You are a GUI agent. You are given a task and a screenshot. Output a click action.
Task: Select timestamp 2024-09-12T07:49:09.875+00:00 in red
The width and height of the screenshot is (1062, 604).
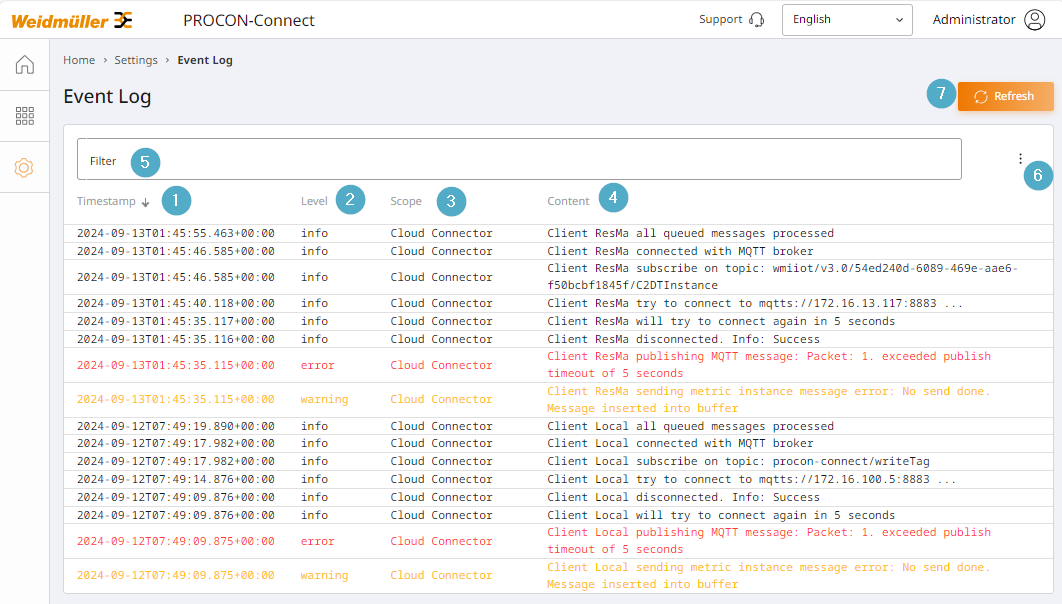(175, 541)
